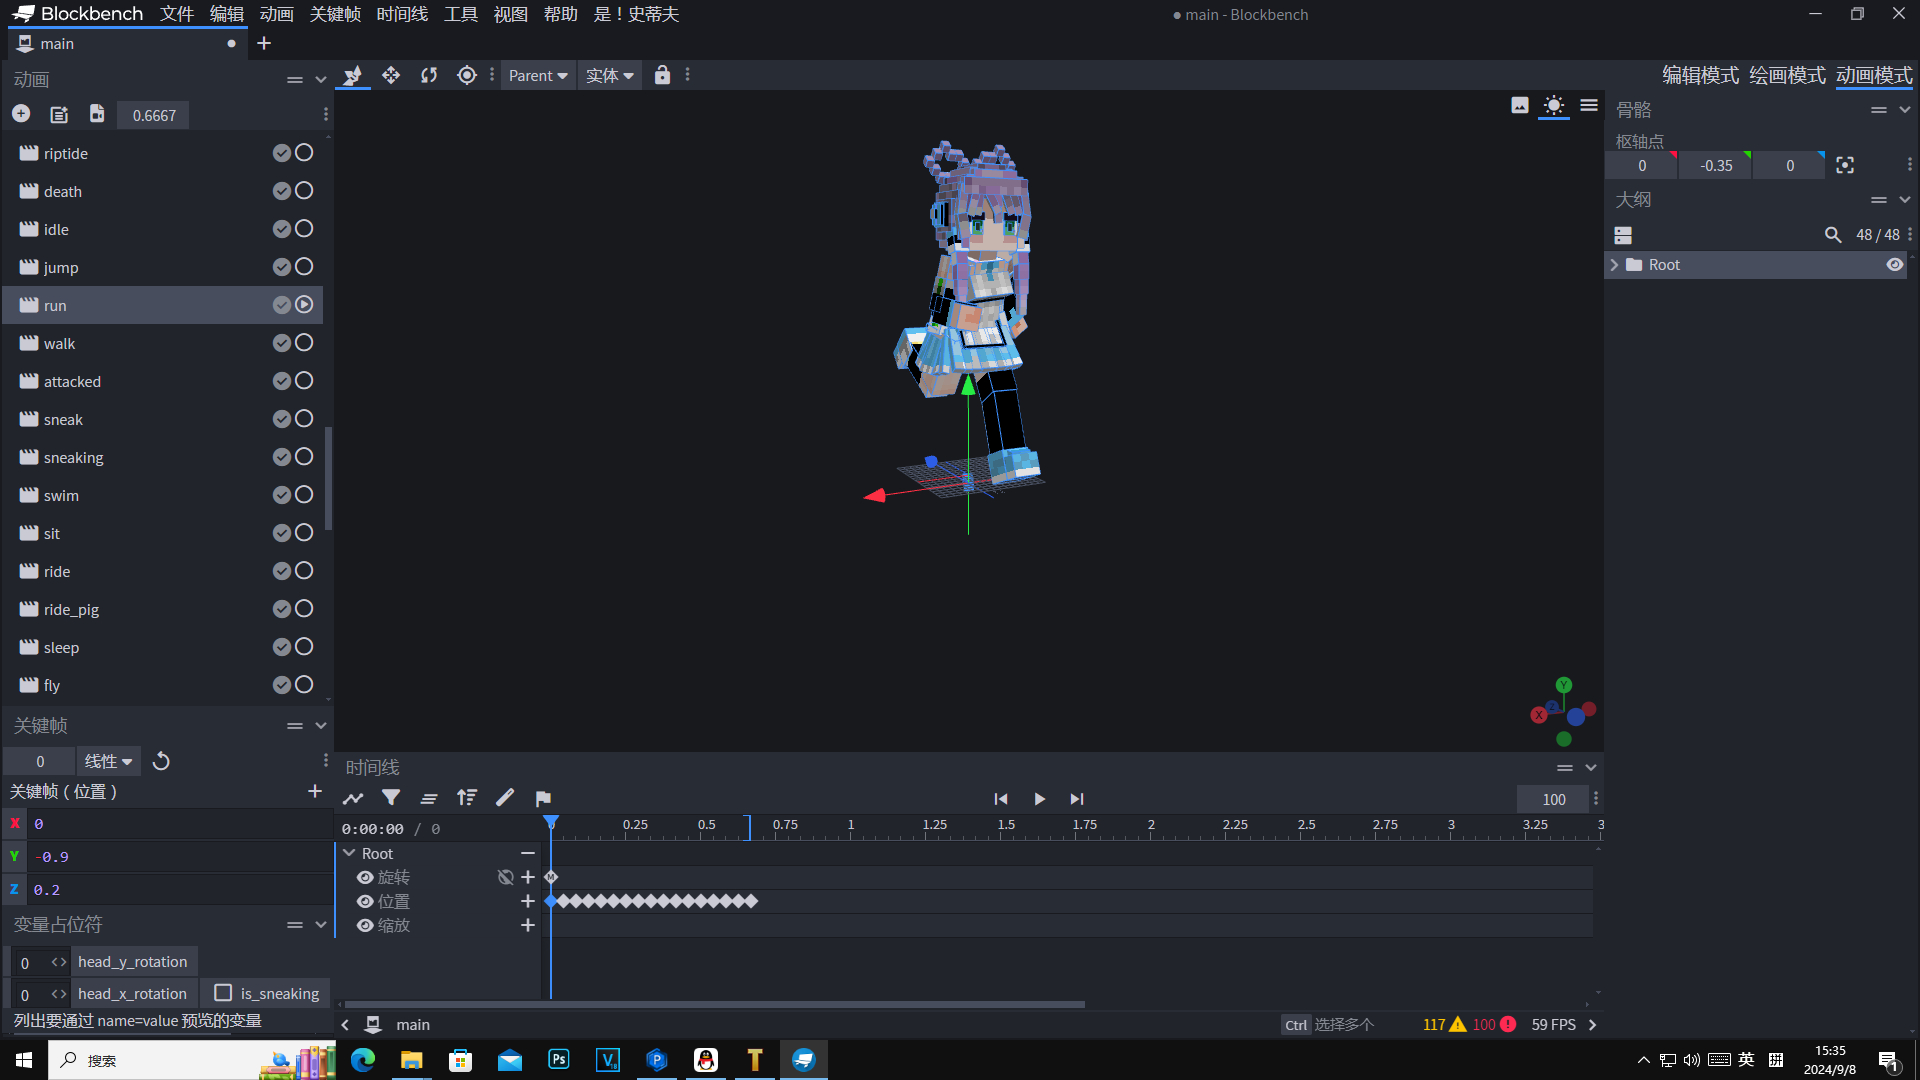Click the timeline sort channels icon

(x=467, y=798)
